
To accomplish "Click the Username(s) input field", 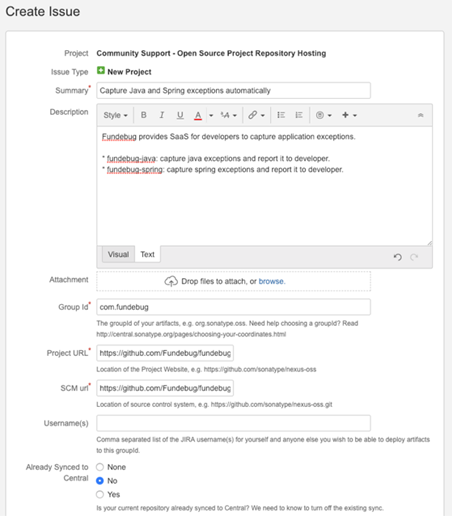I will coord(233,423).
